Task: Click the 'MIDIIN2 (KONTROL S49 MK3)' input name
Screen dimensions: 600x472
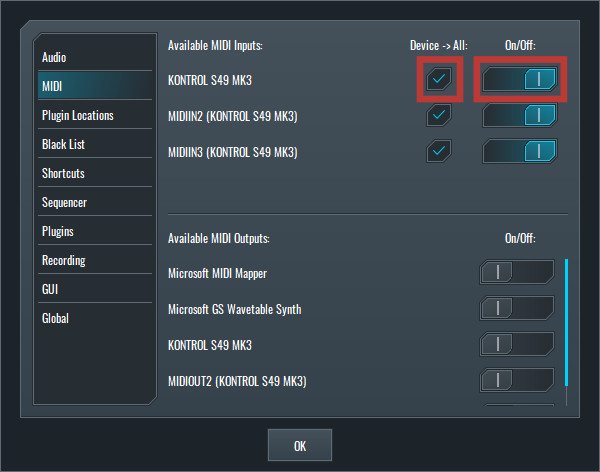Action: coord(233,116)
